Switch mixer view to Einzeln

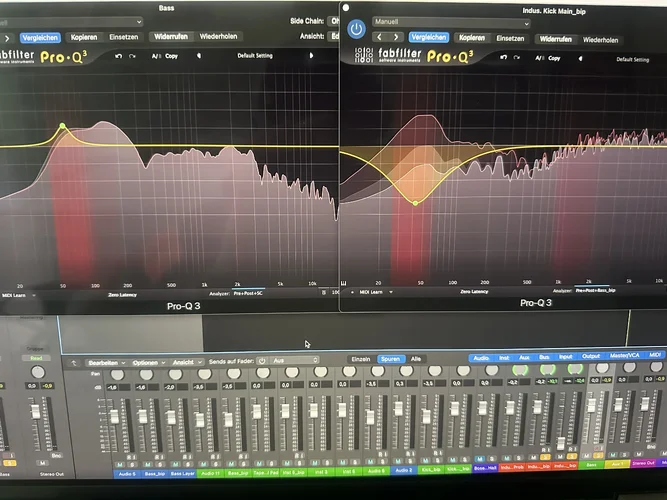[x=361, y=358]
